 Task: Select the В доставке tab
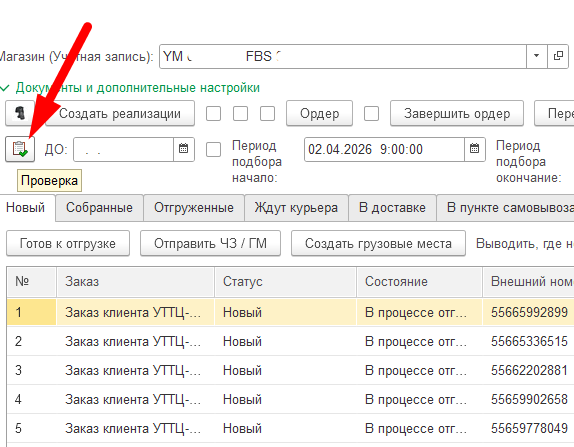point(392,208)
